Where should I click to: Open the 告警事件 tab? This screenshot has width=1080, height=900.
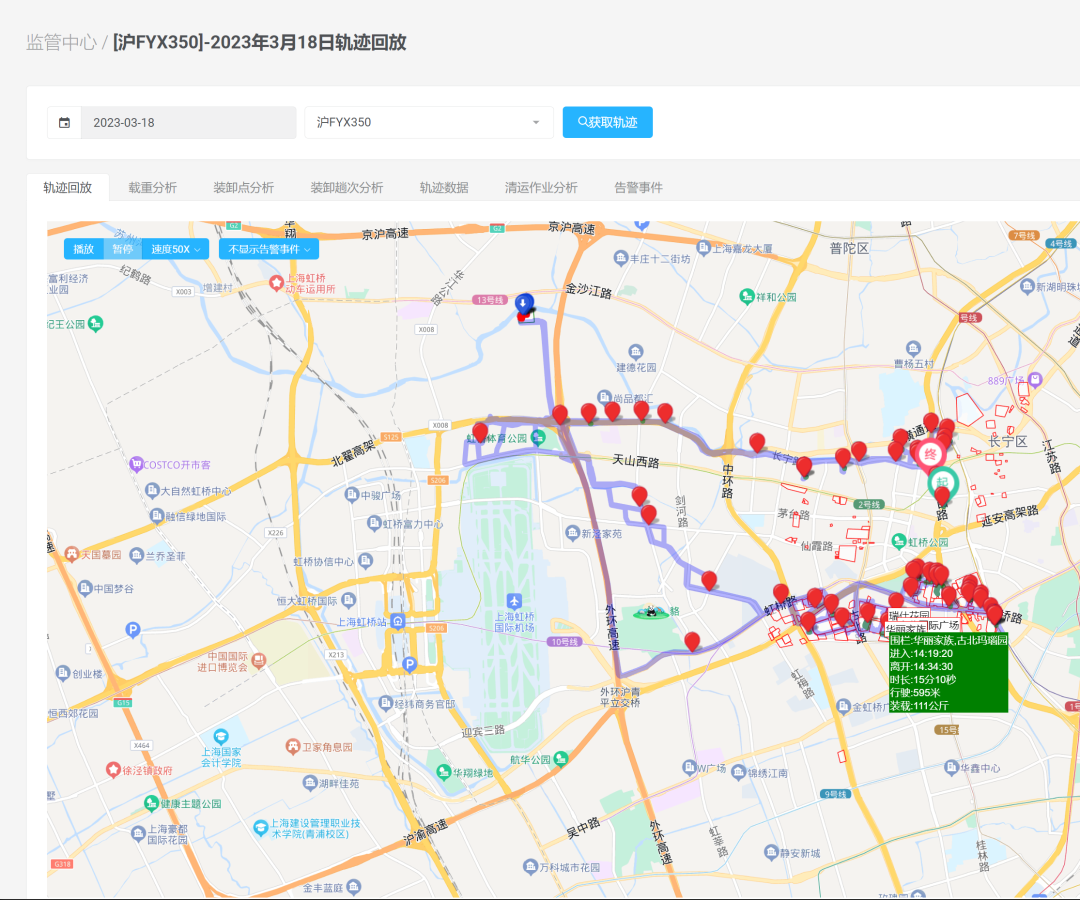click(638, 188)
